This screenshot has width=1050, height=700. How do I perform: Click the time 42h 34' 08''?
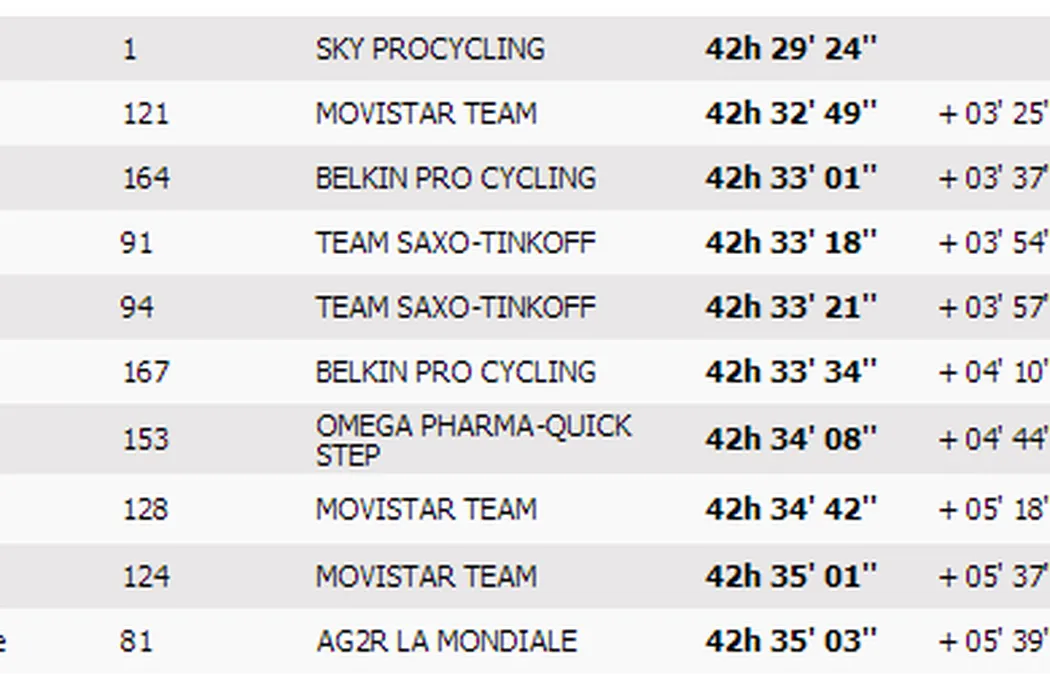coord(790,439)
